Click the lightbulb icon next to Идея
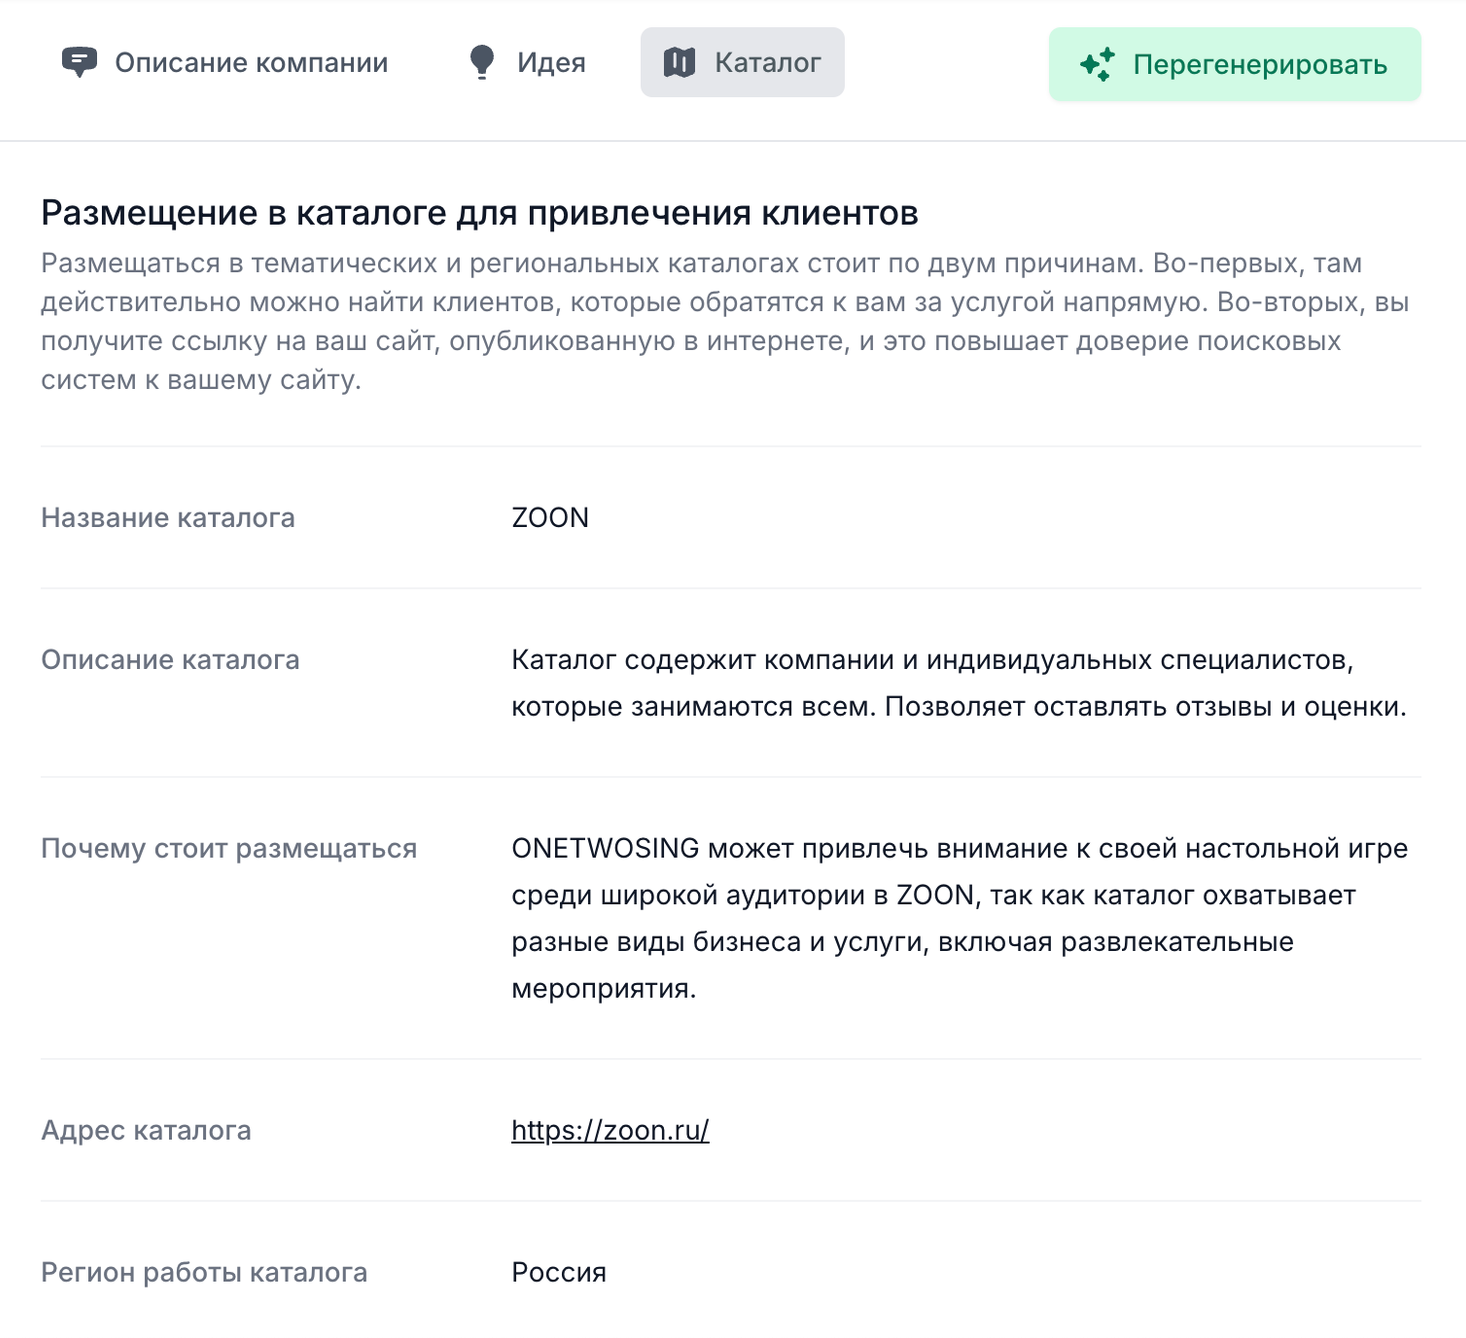 click(x=482, y=62)
